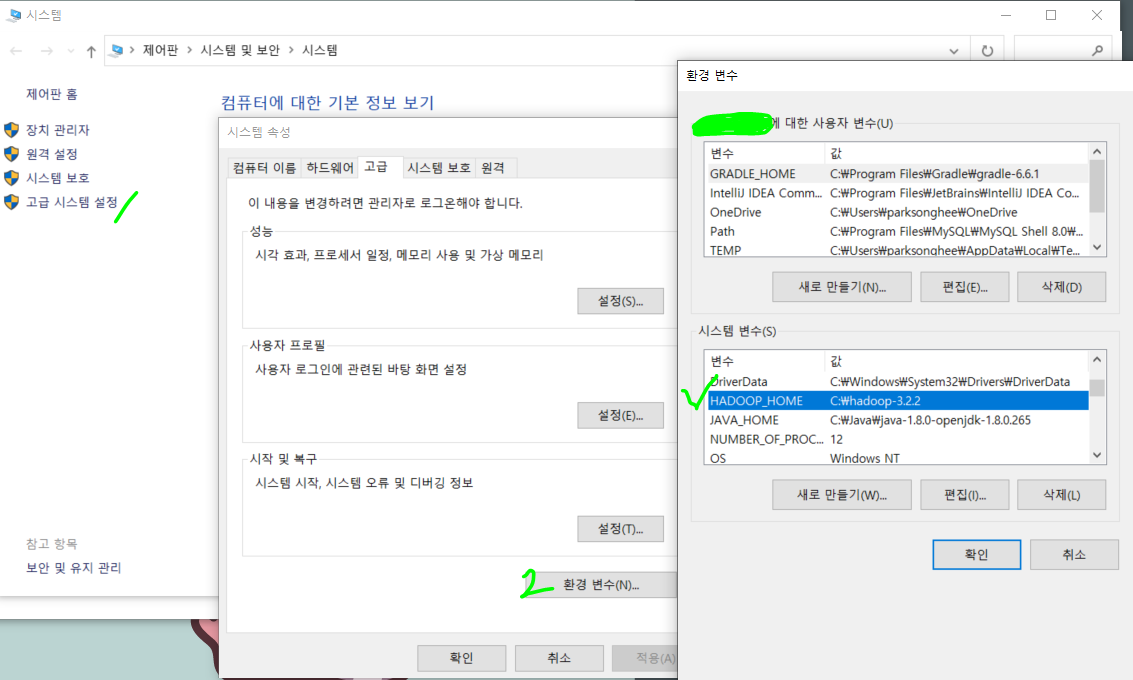Go up one level with the up arrow
The height and width of the screenshot is (680, 1133).
click(x=91, y=51)
